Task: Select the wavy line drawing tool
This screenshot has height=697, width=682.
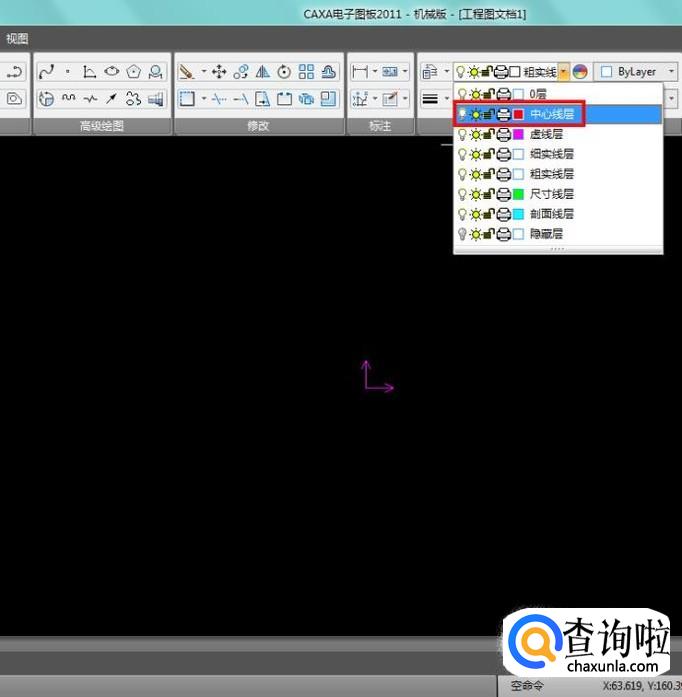Action: tap(68, 98)
